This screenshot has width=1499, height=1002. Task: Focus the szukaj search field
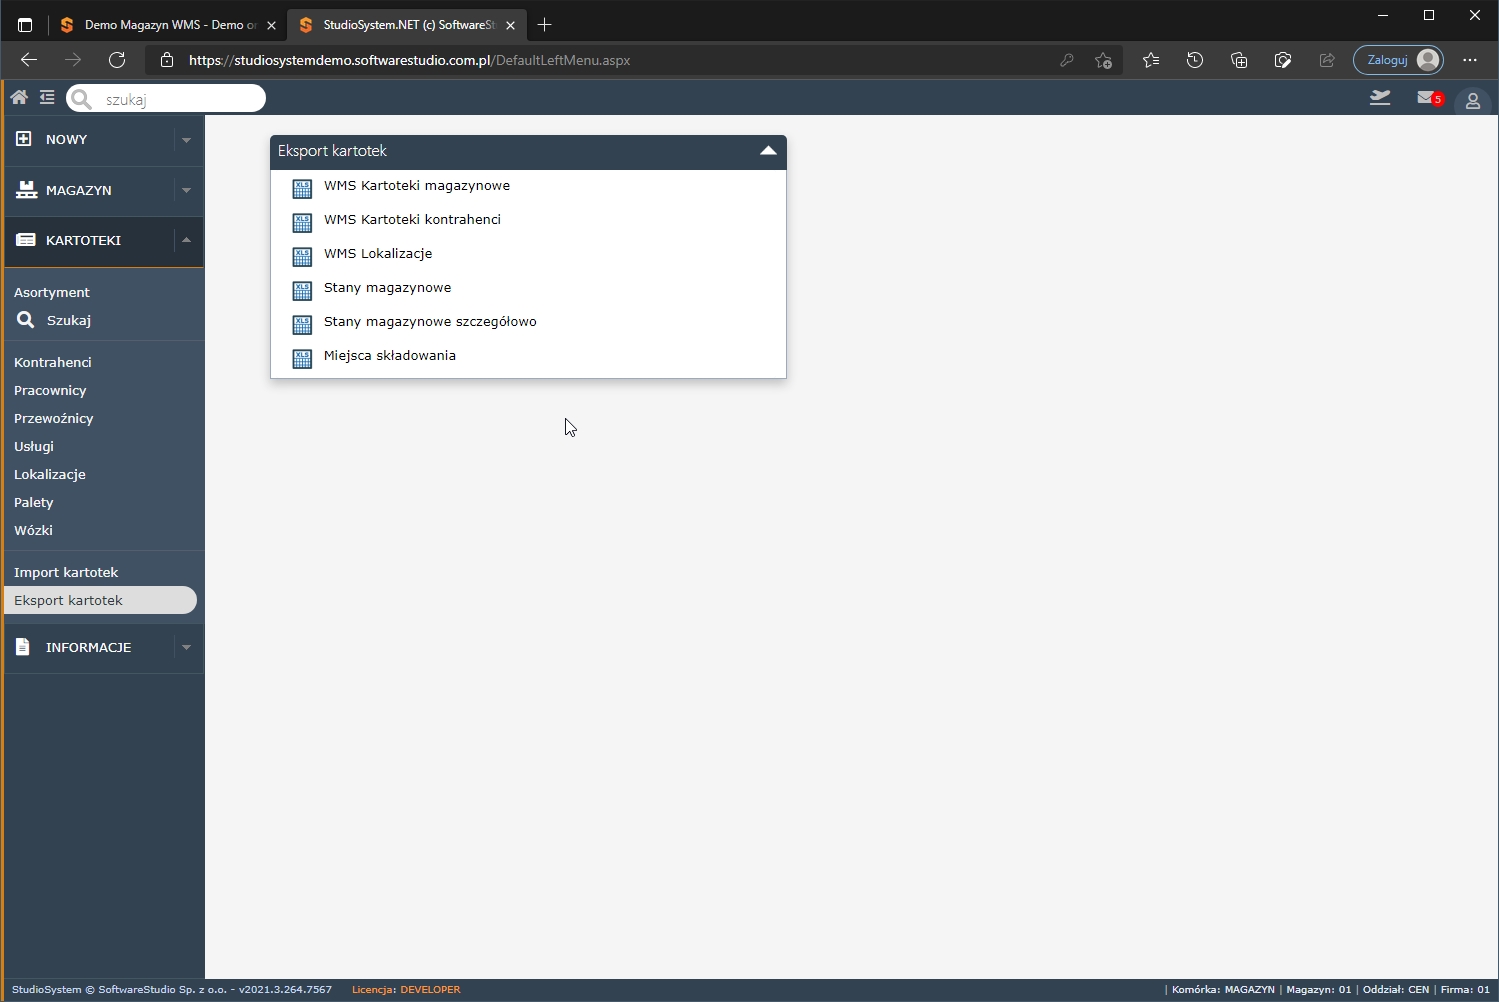166,98
